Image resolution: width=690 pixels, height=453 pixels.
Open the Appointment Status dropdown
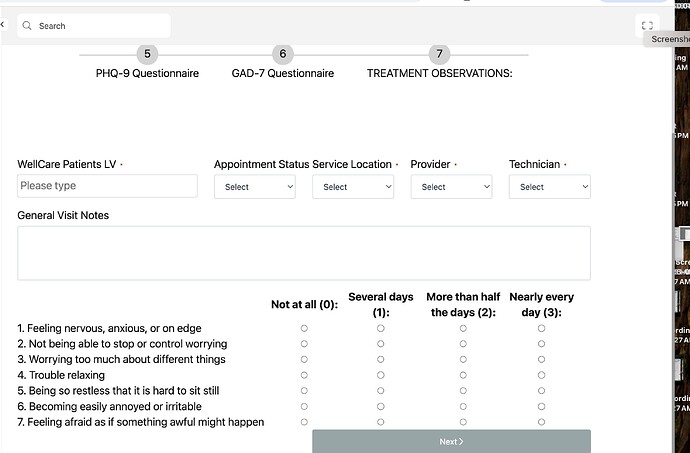[255, 187]
